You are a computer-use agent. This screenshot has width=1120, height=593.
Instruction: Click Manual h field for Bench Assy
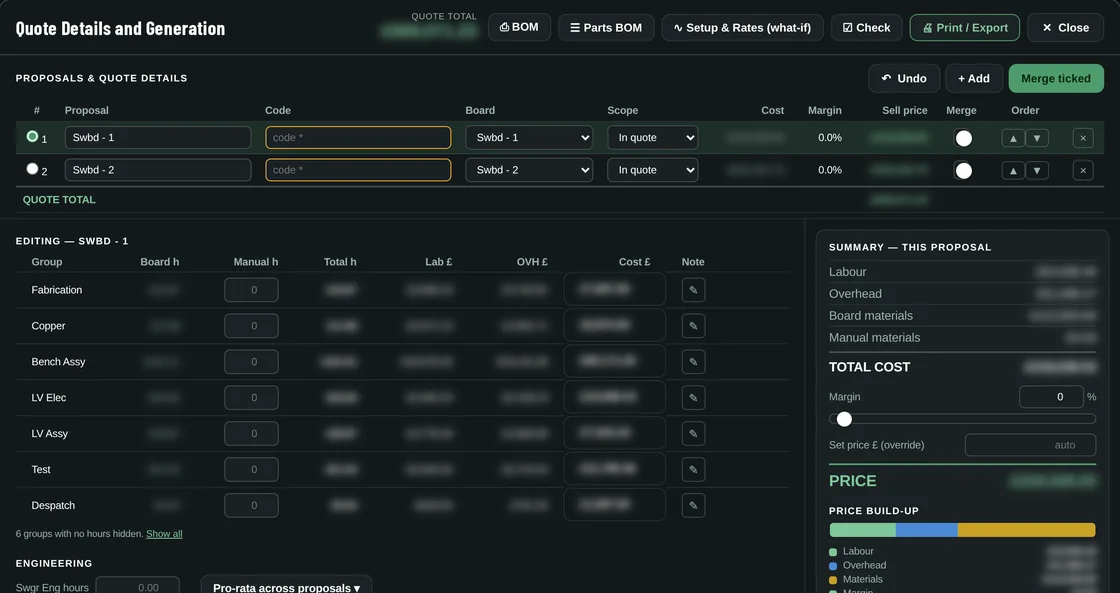point(251,362)
